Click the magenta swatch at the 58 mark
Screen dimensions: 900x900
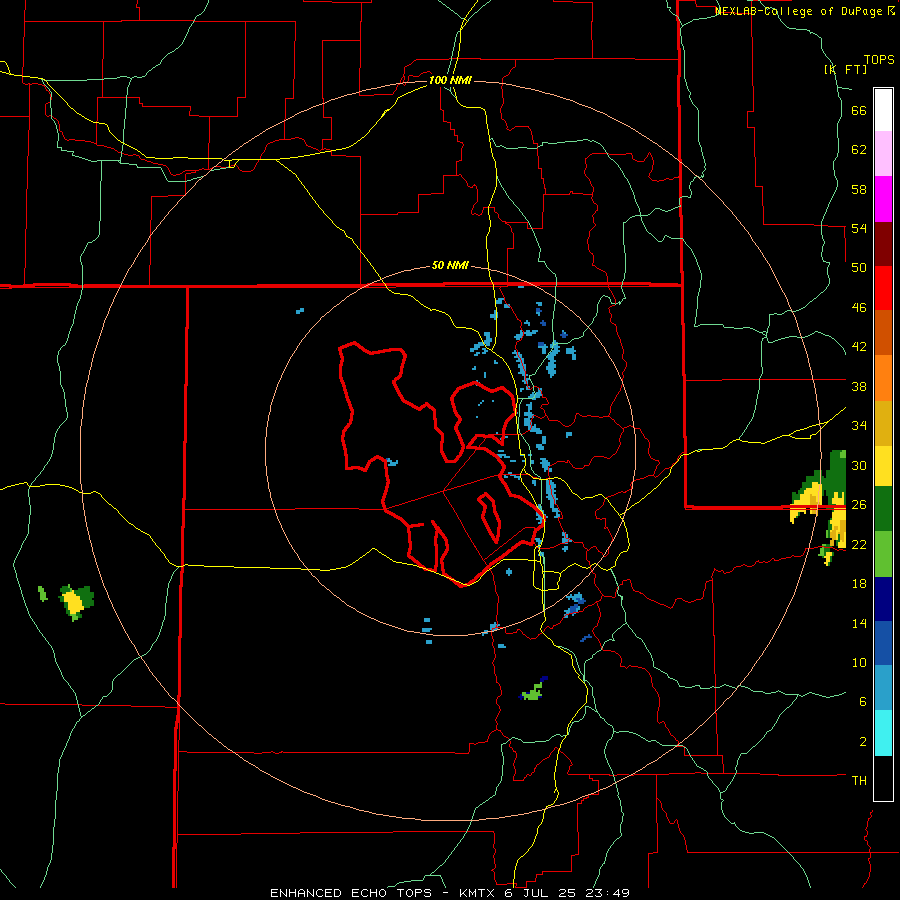click(x=883, y=199)
